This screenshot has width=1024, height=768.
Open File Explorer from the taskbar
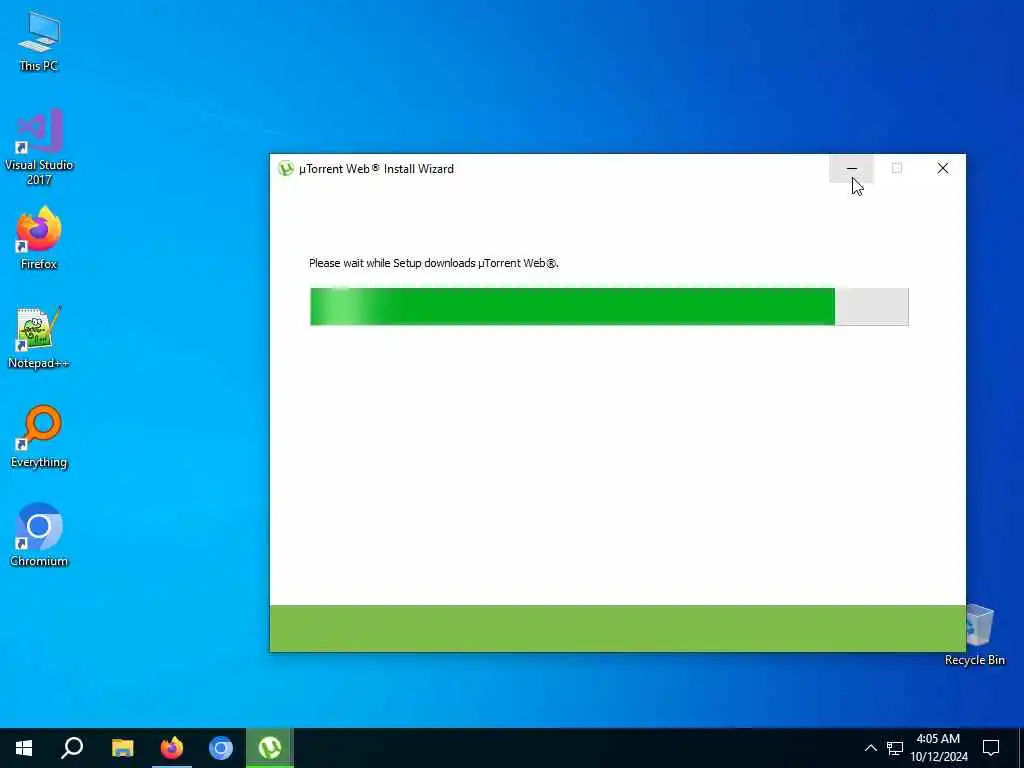coord(122,748)
